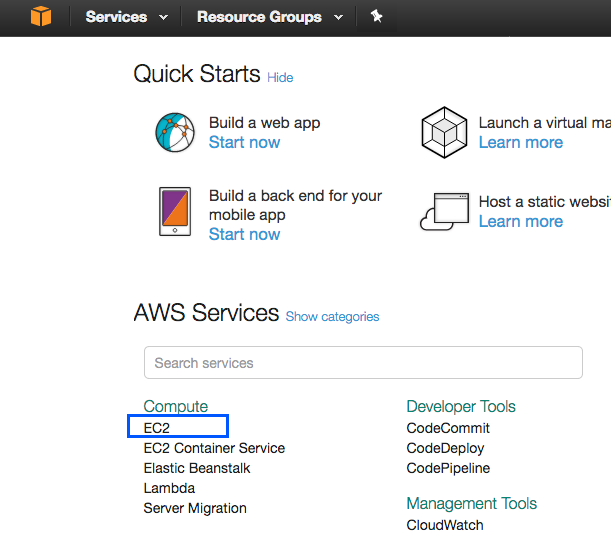Open EC2 Container Service
This screenshot has width=611, height=534.
click(214, 448)
